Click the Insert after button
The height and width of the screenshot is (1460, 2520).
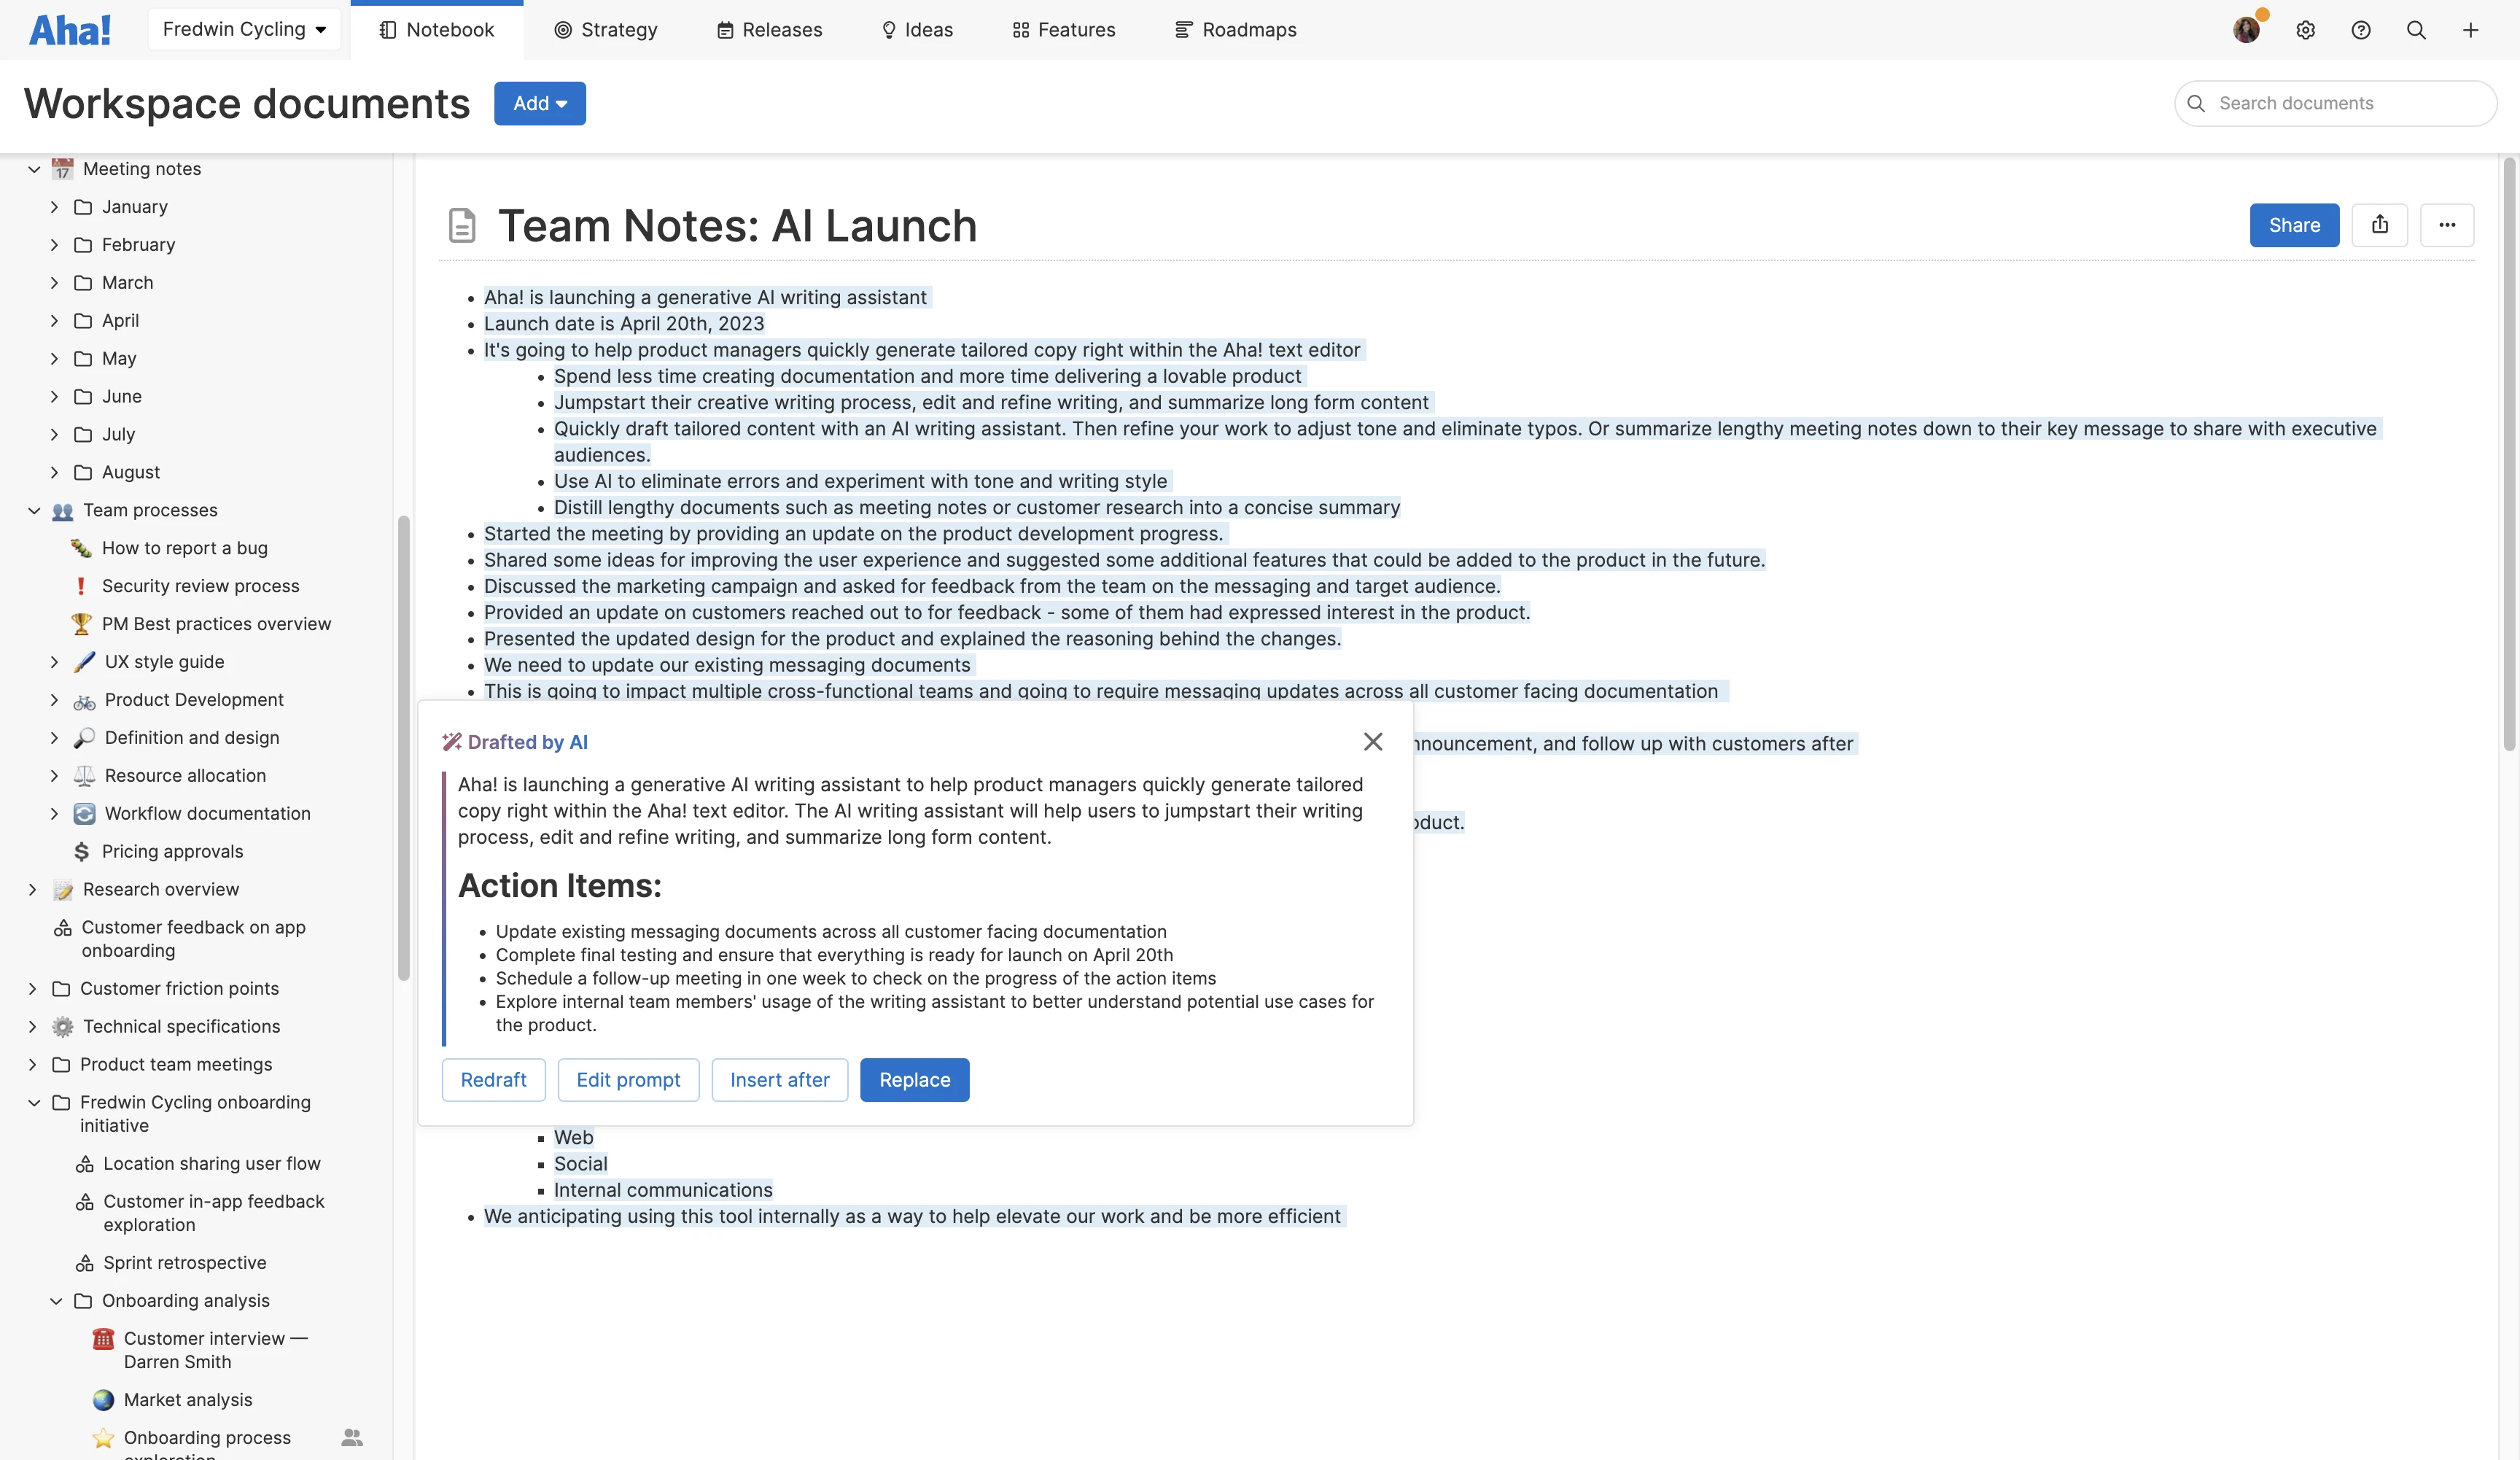coord(779,1080)
